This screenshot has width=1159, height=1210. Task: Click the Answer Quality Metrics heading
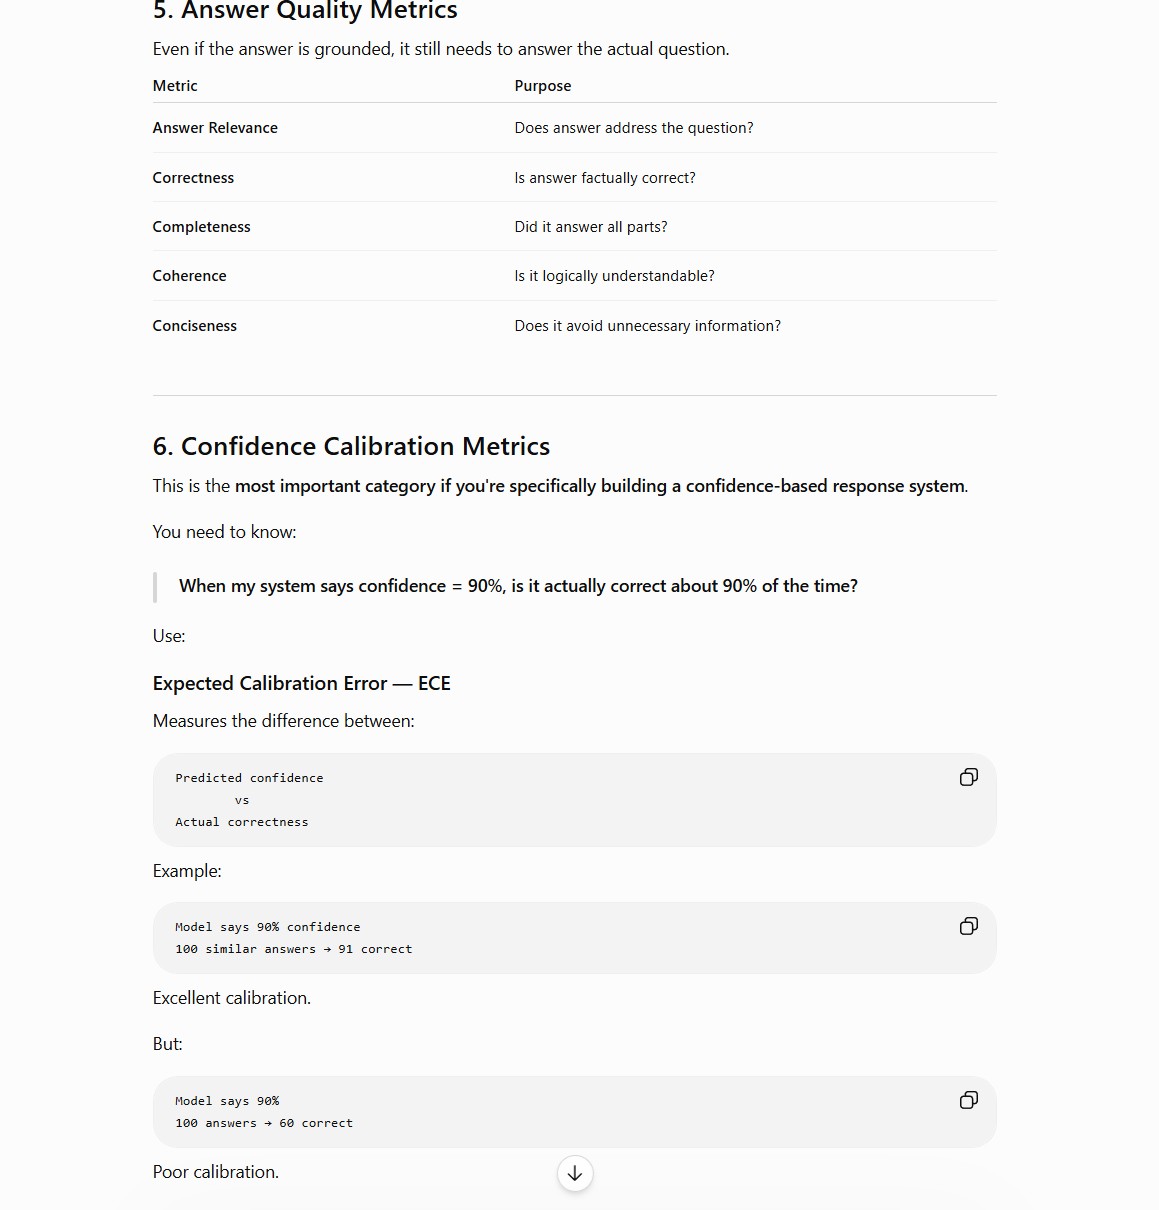(x=305, y=11)
